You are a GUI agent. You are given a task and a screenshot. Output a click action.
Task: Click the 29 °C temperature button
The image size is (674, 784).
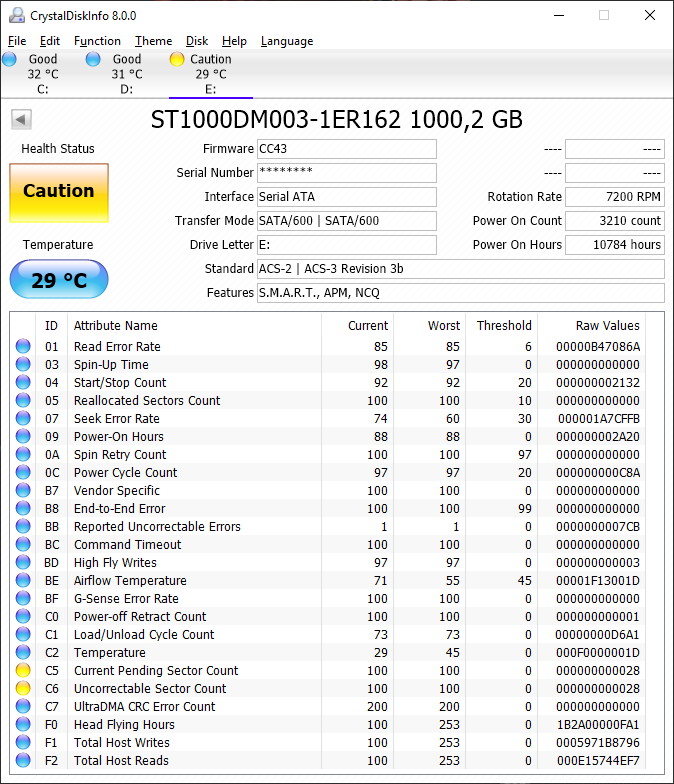[59, 280]
